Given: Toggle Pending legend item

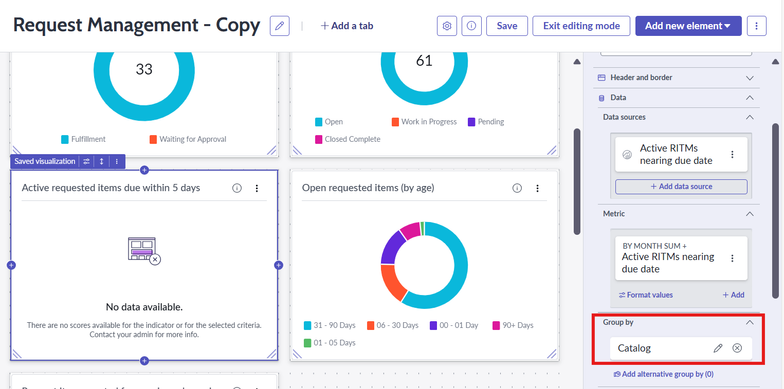Looking at the screenshot, I should tap(486, 122).
